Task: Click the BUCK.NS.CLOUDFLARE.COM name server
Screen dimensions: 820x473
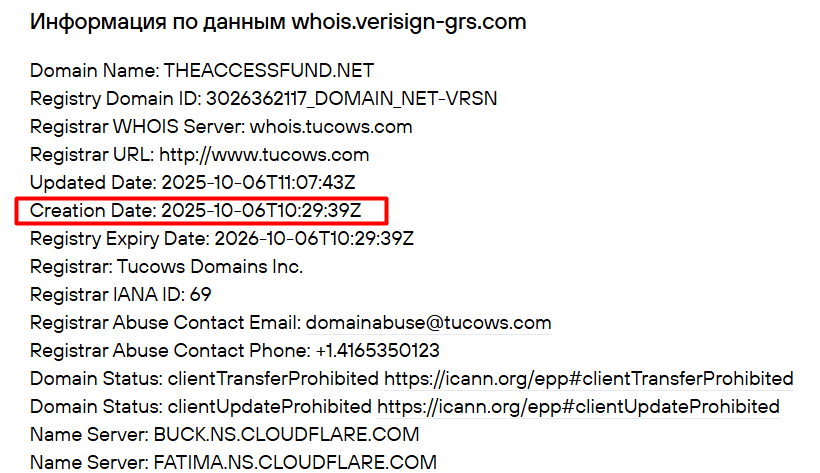Action: point(286,435)
